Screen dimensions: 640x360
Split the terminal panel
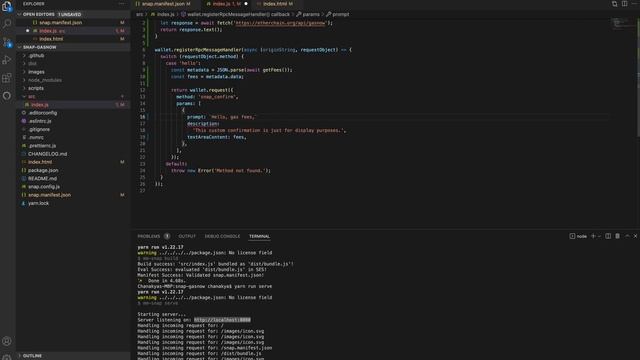click(x=608, y=236)
